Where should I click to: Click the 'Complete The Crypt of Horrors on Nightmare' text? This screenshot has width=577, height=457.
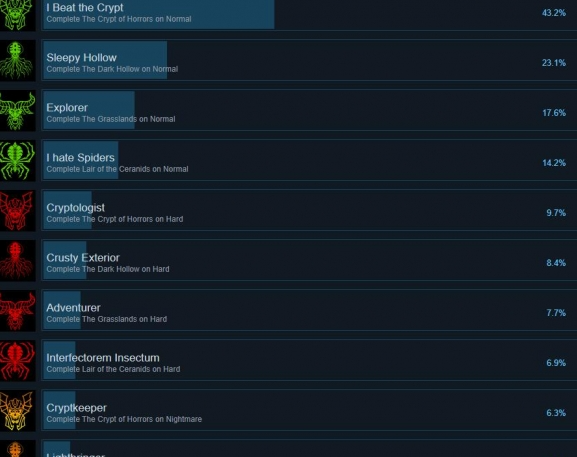[x=124, y=419]
